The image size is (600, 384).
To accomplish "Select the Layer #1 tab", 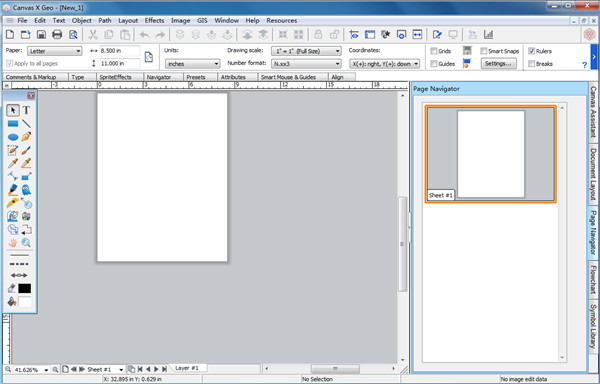I will pyautogui.click(x=187, y=368).
